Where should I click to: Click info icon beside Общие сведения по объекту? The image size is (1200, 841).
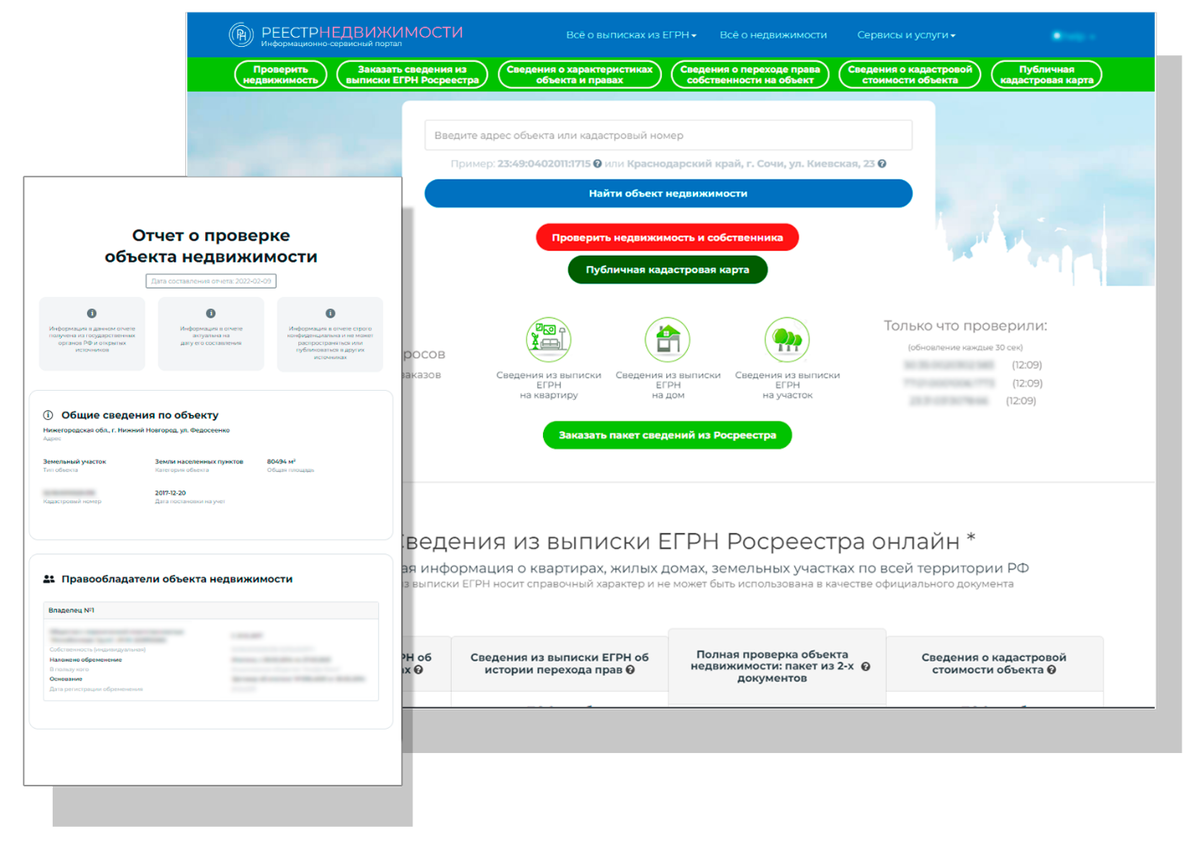[x=48, y=415]
